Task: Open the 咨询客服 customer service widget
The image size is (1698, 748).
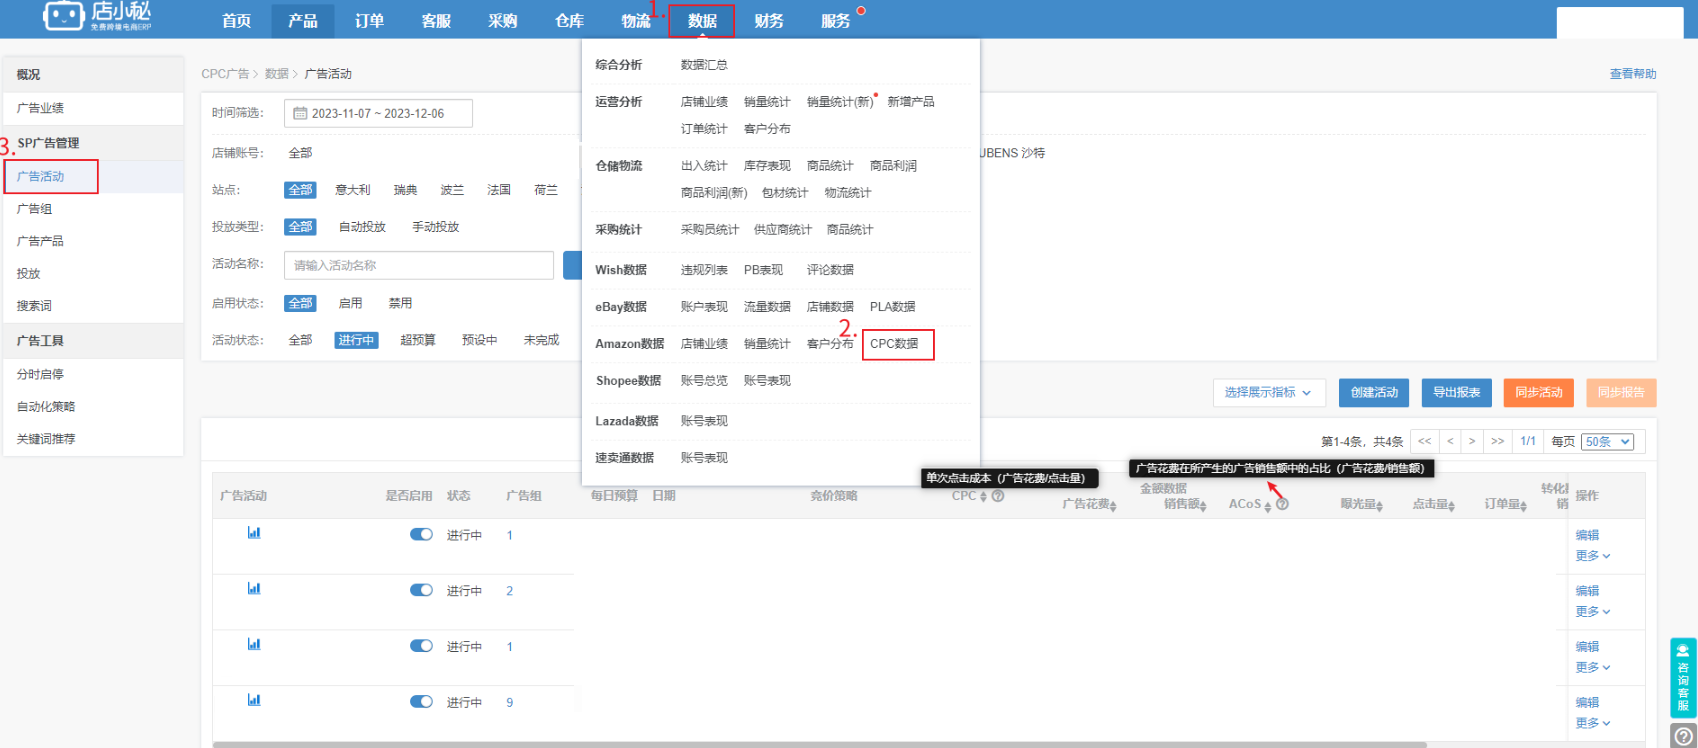Action: pos(1682,678)
